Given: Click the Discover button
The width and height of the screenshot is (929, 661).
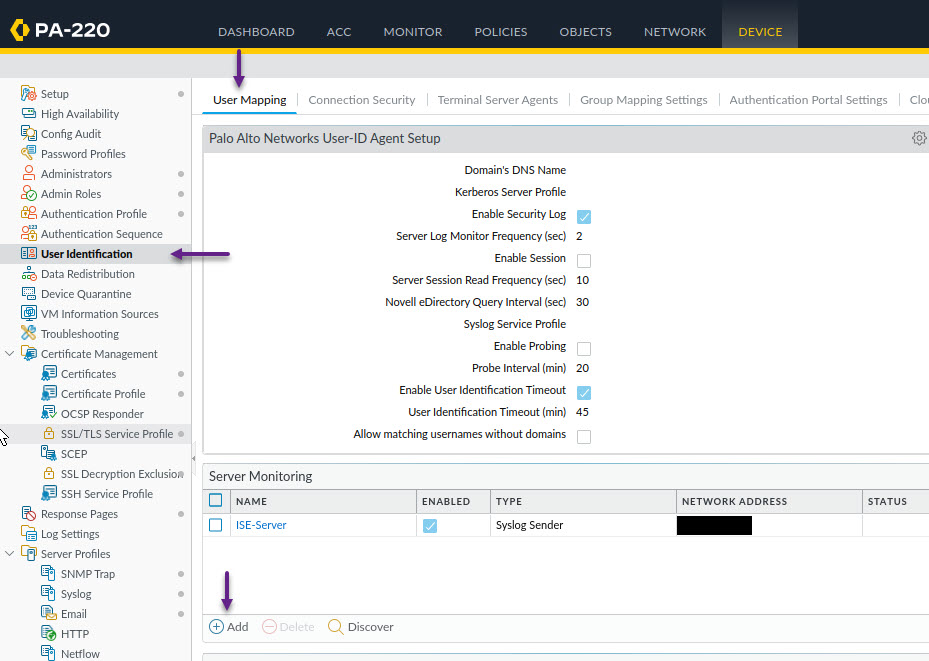Looking at the screenshot, I should point(361,627).
